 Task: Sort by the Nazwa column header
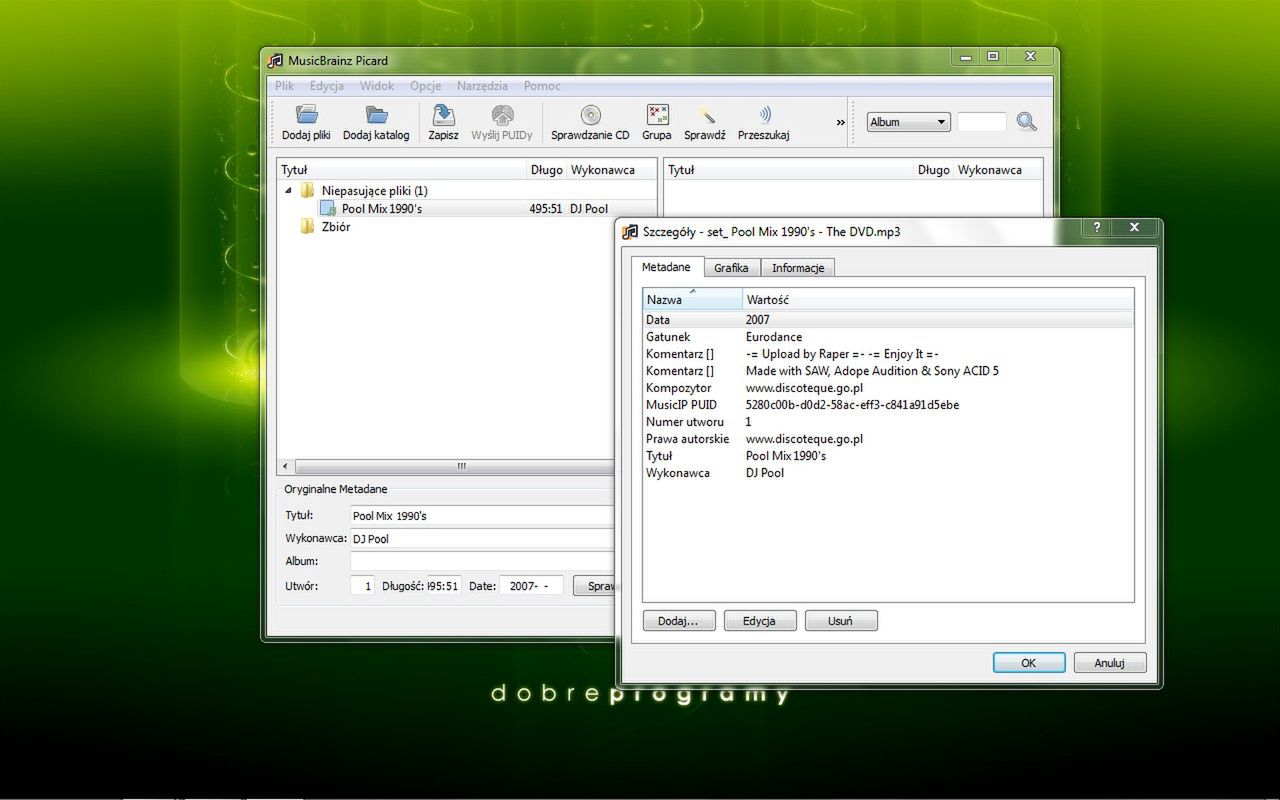coord(692,300)
